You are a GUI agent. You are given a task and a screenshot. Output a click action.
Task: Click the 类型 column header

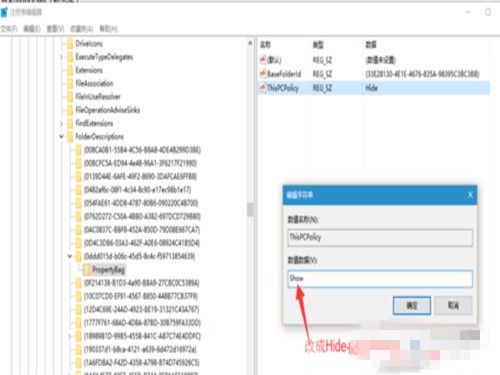(318, 44)
